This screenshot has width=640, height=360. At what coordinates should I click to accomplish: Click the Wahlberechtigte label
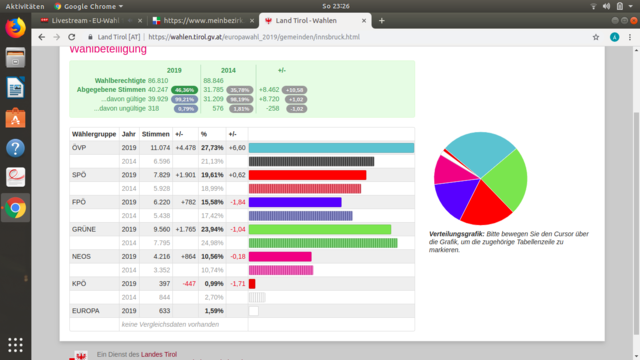coord(120,80)
